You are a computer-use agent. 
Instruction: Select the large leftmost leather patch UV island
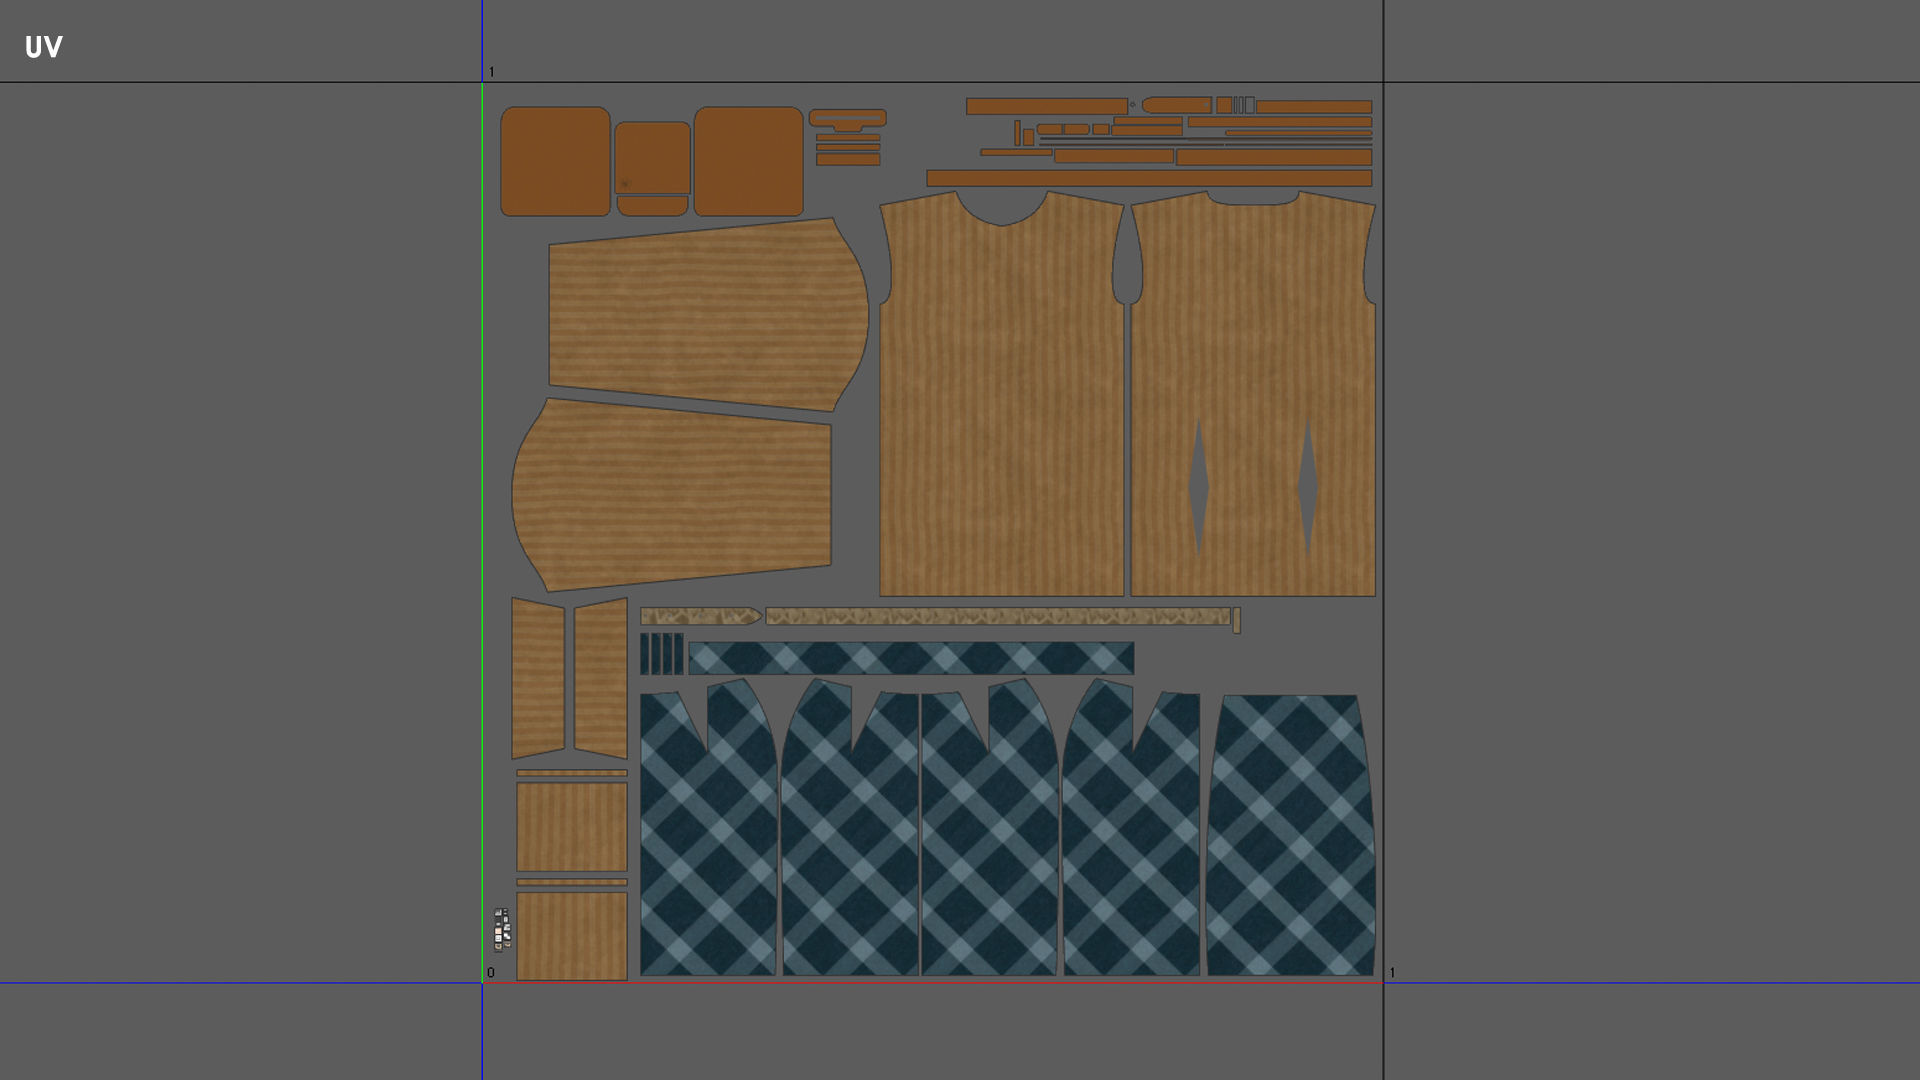pos(555,161)
